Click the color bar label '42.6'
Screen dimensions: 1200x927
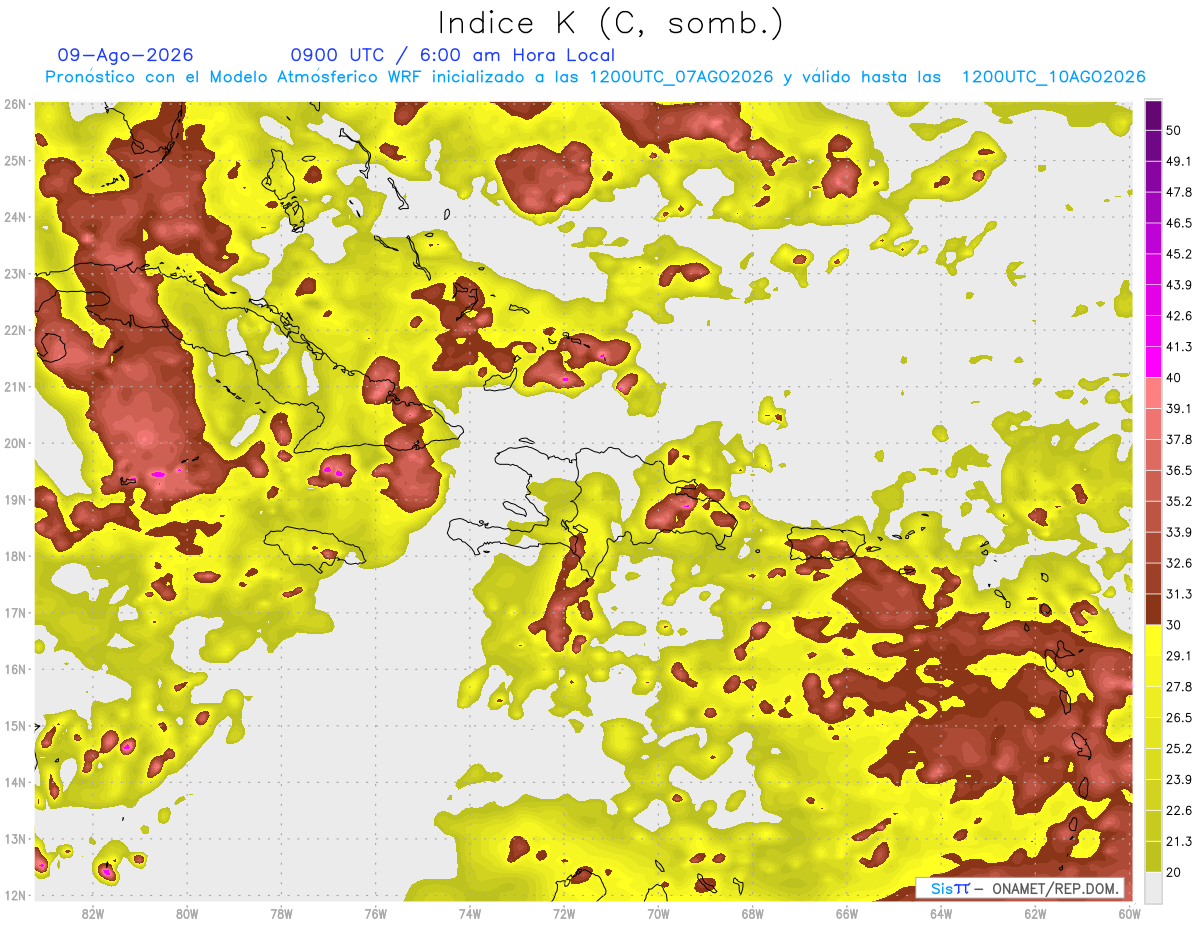[x=1178, y=316]
